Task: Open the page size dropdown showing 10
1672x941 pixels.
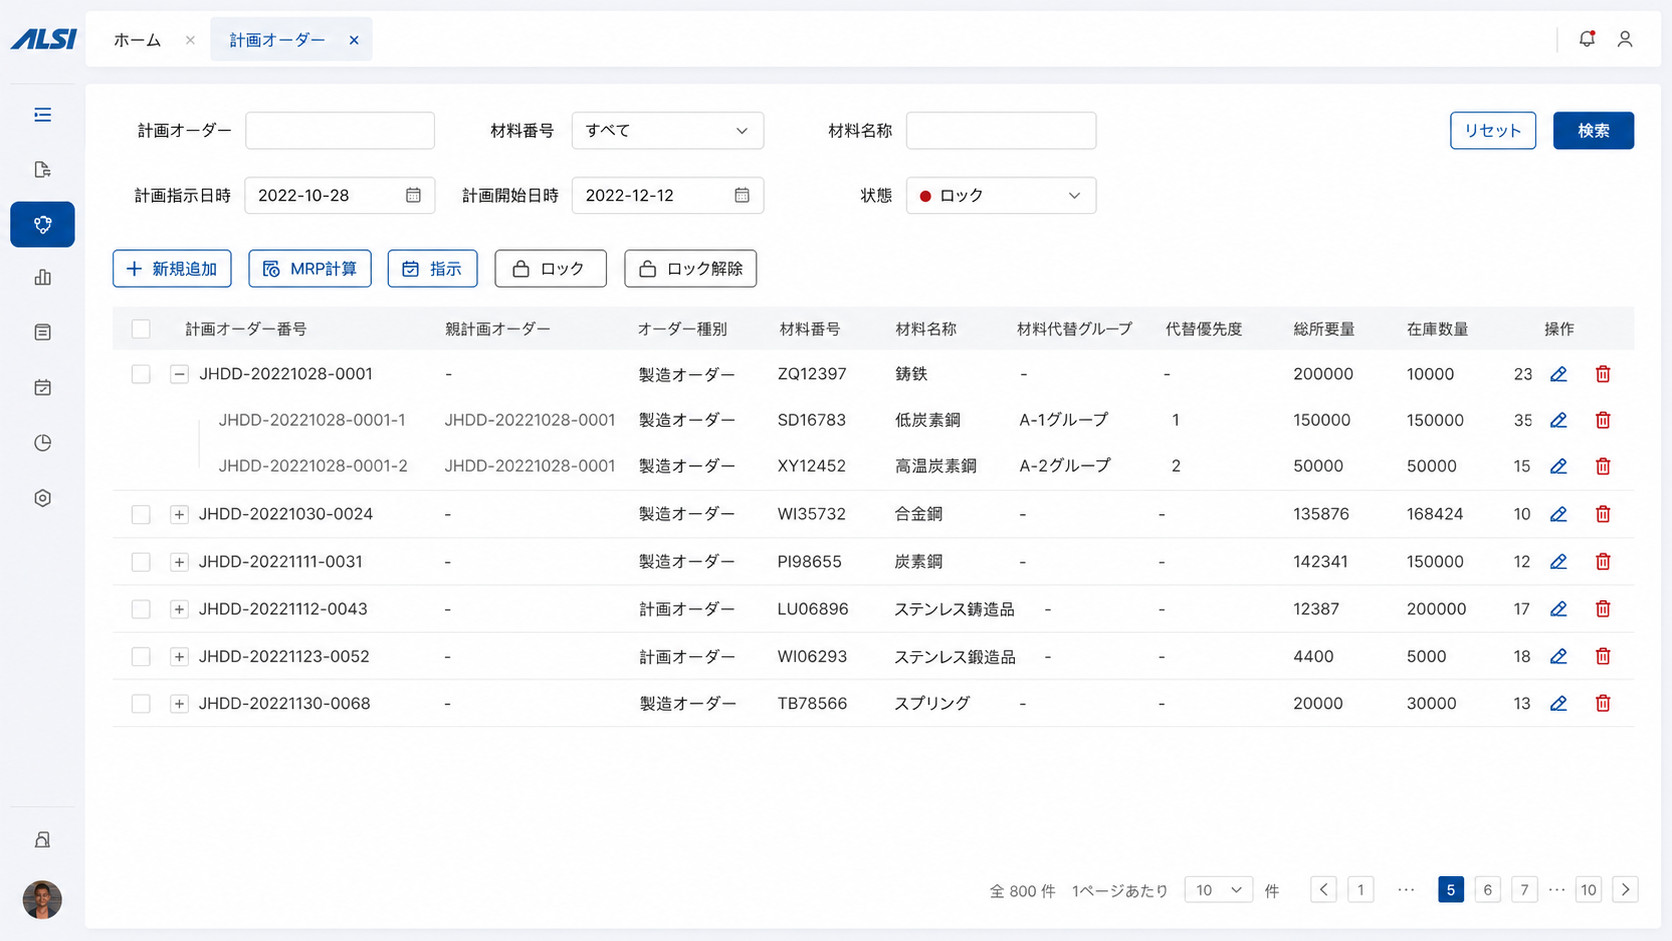Action: pyautogui.click(x=1218, y=890)
